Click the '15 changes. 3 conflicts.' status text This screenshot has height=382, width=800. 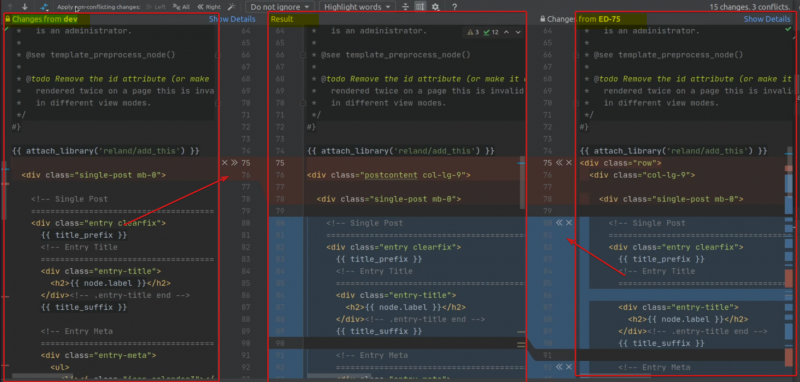(749, 7)
